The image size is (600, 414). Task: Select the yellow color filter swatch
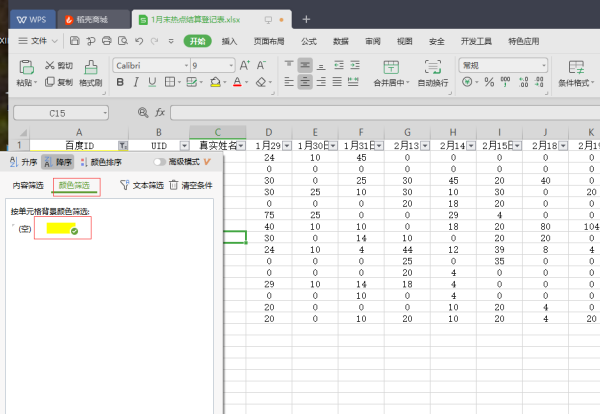(62, 229)
